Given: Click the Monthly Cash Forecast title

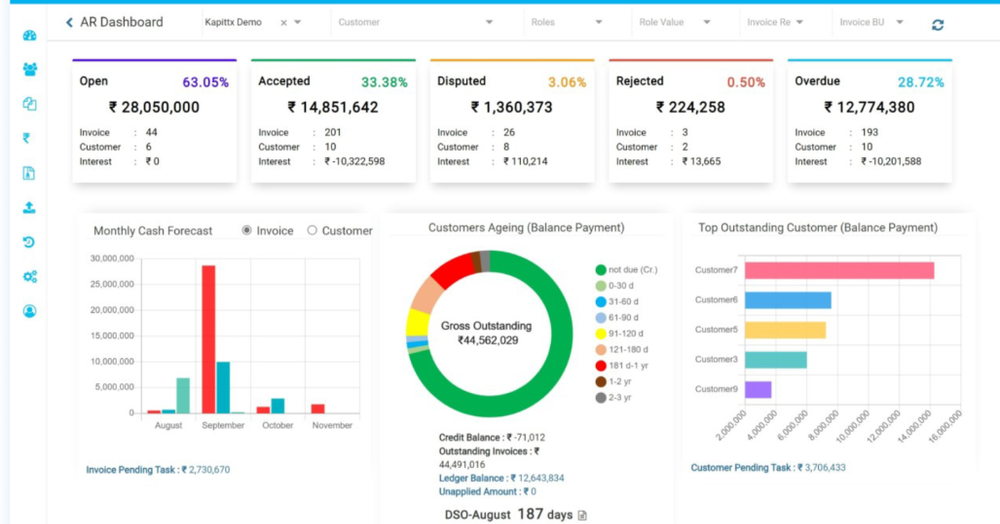Looking at the screenshot, I should coord(153,231).
